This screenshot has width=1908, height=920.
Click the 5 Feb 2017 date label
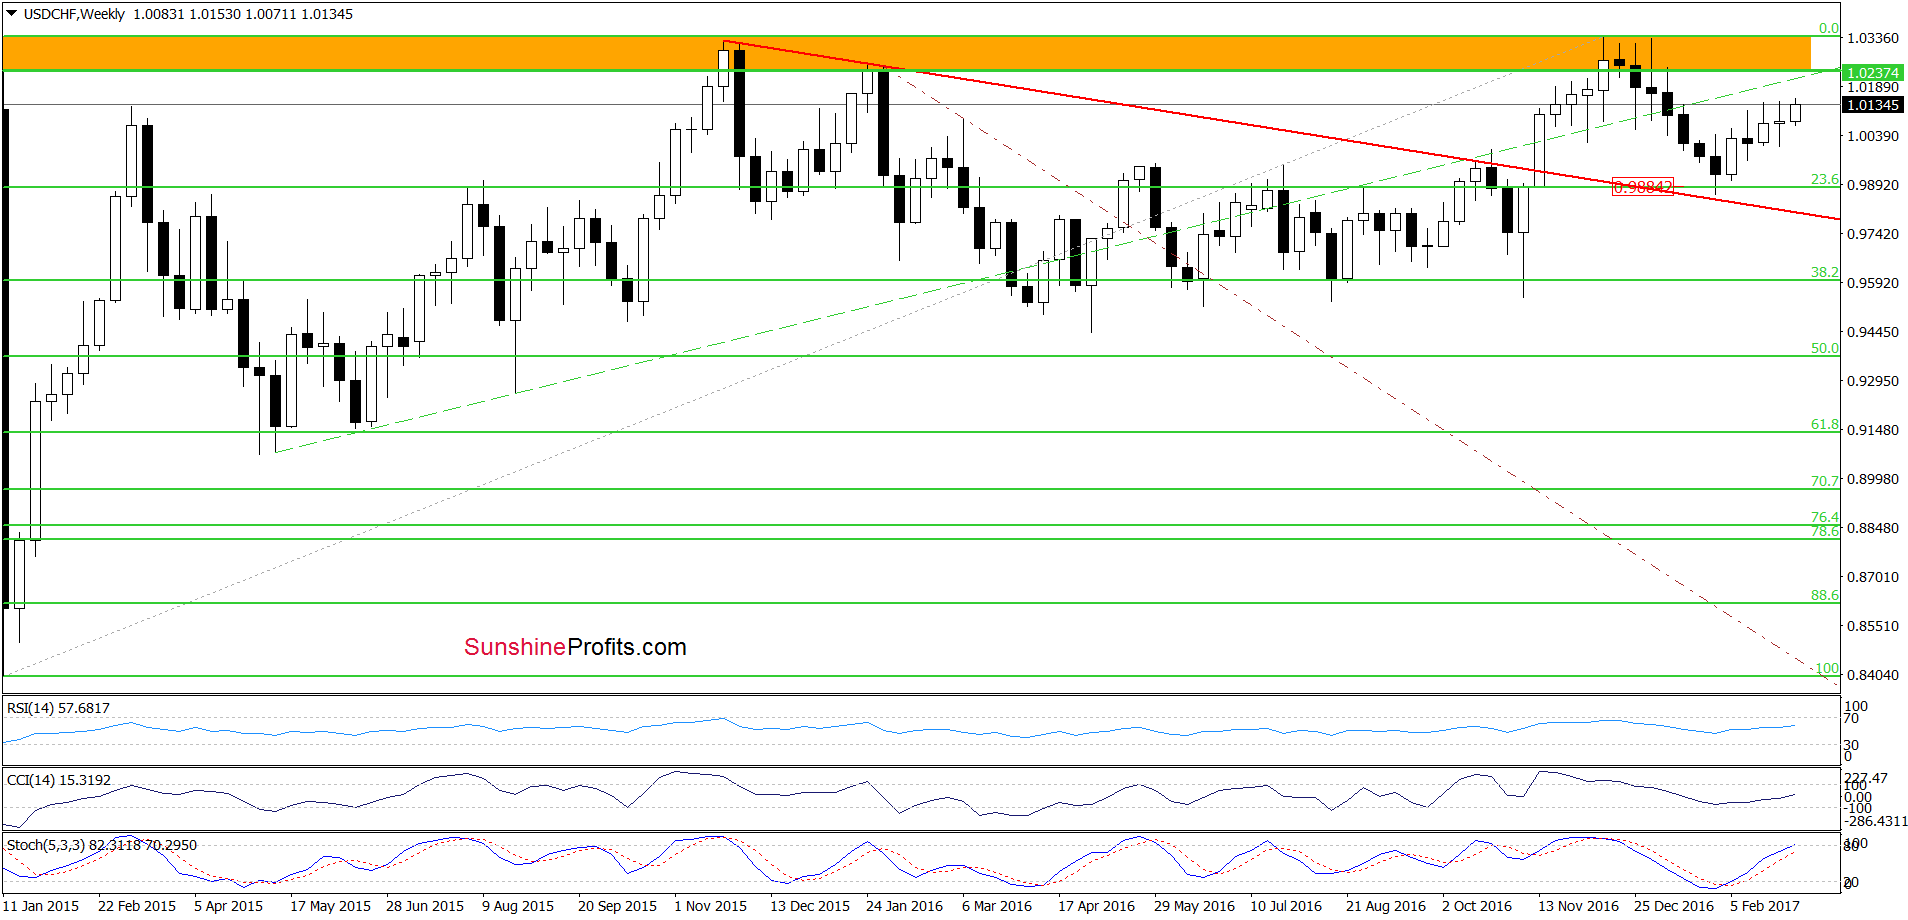click(1765, 906)
